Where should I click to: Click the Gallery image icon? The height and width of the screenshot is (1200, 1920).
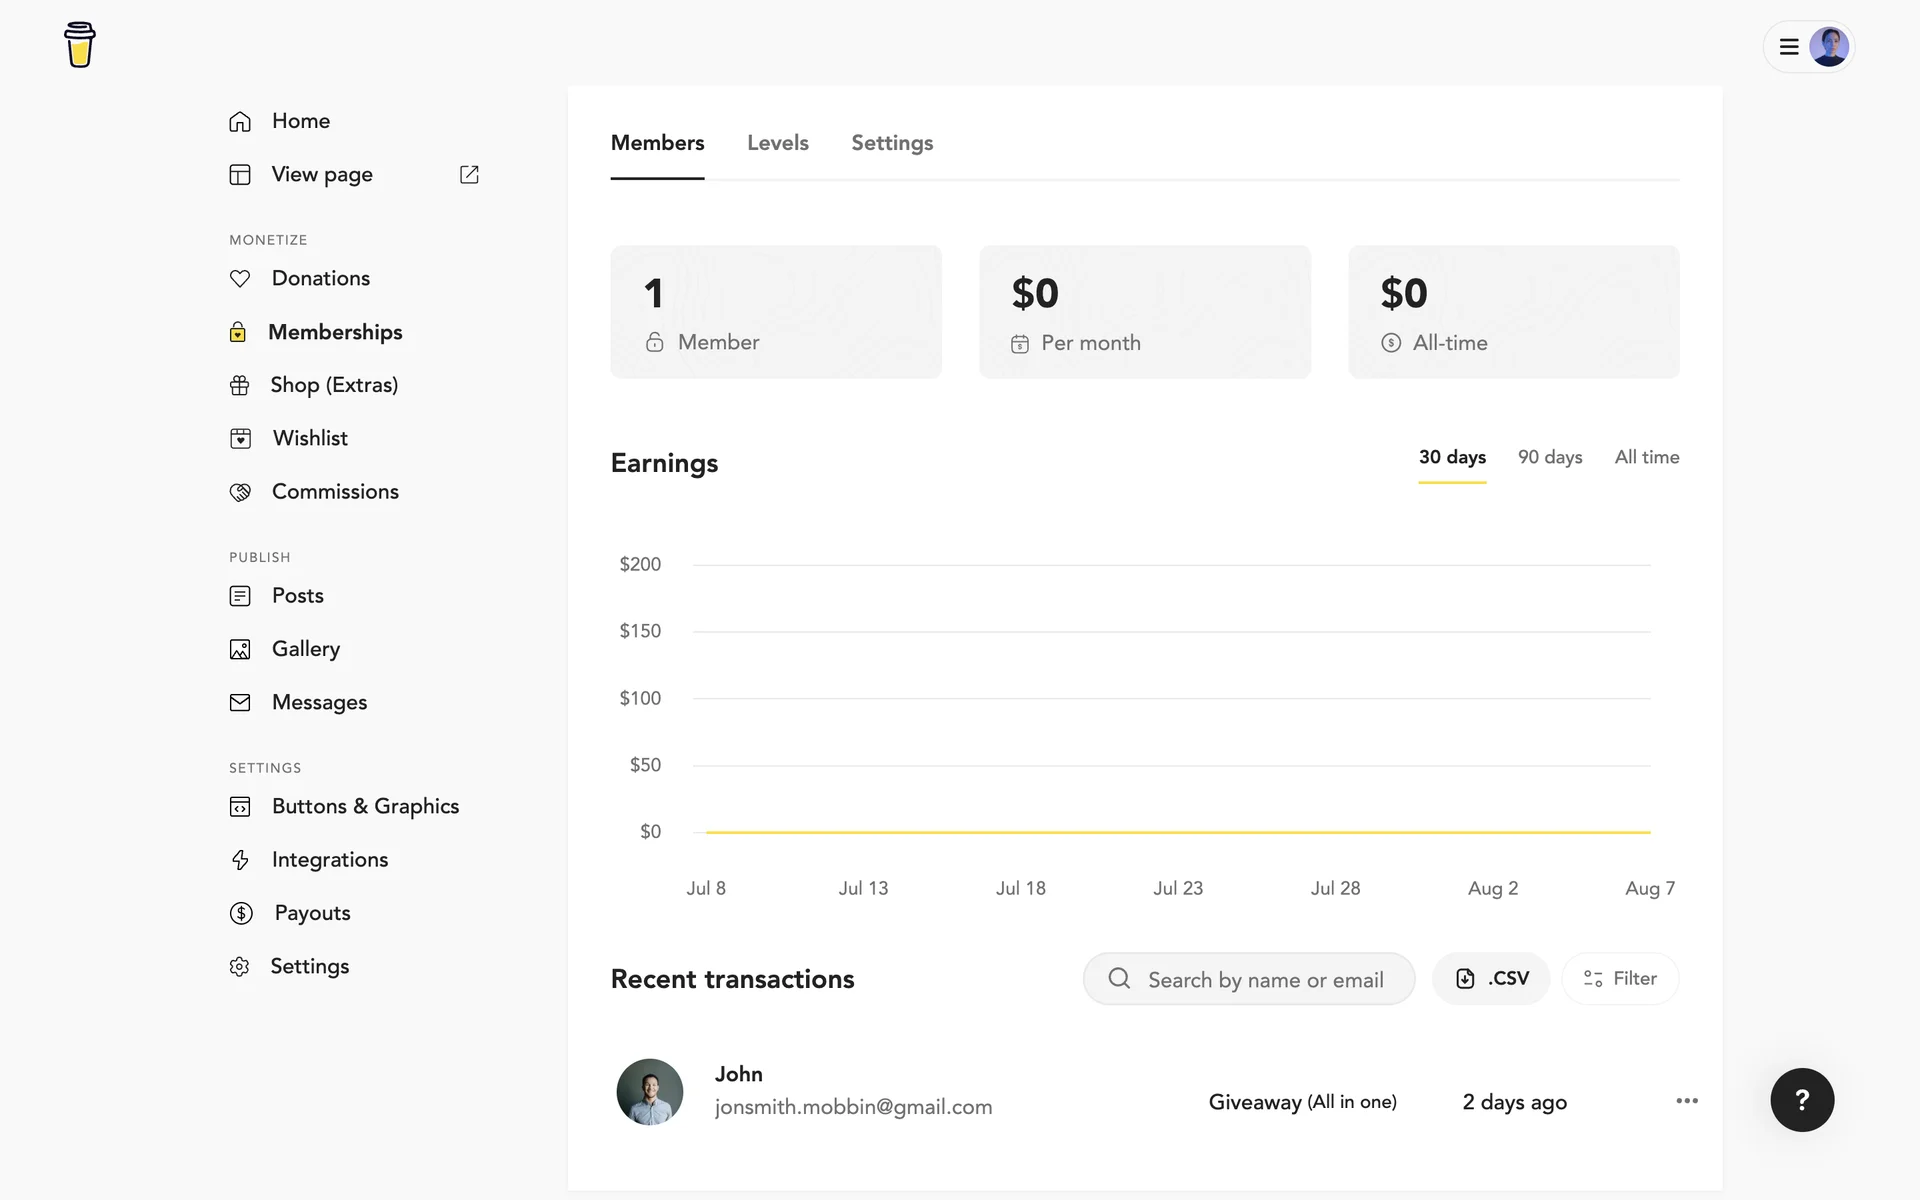240,649
